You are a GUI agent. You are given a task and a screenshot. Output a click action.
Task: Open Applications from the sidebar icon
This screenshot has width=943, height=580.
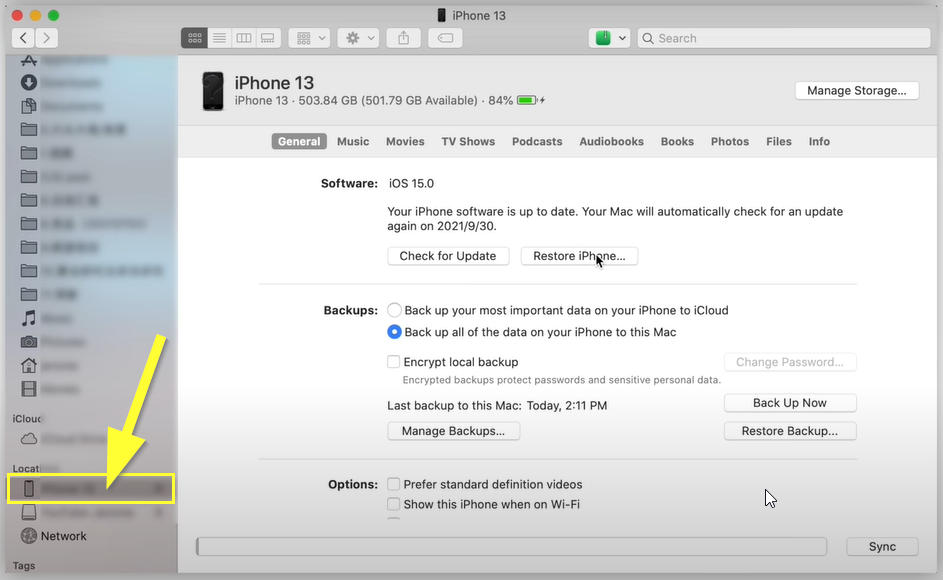coord(29,60)
